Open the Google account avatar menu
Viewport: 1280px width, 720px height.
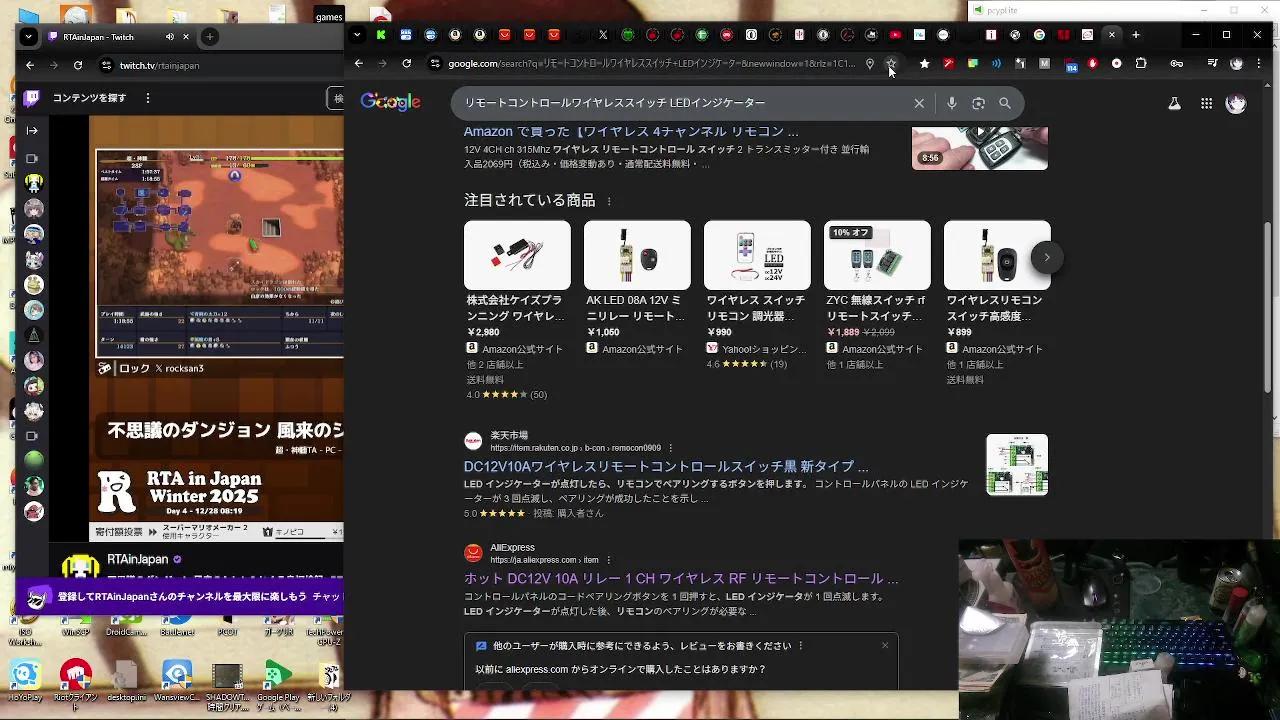1236,103
